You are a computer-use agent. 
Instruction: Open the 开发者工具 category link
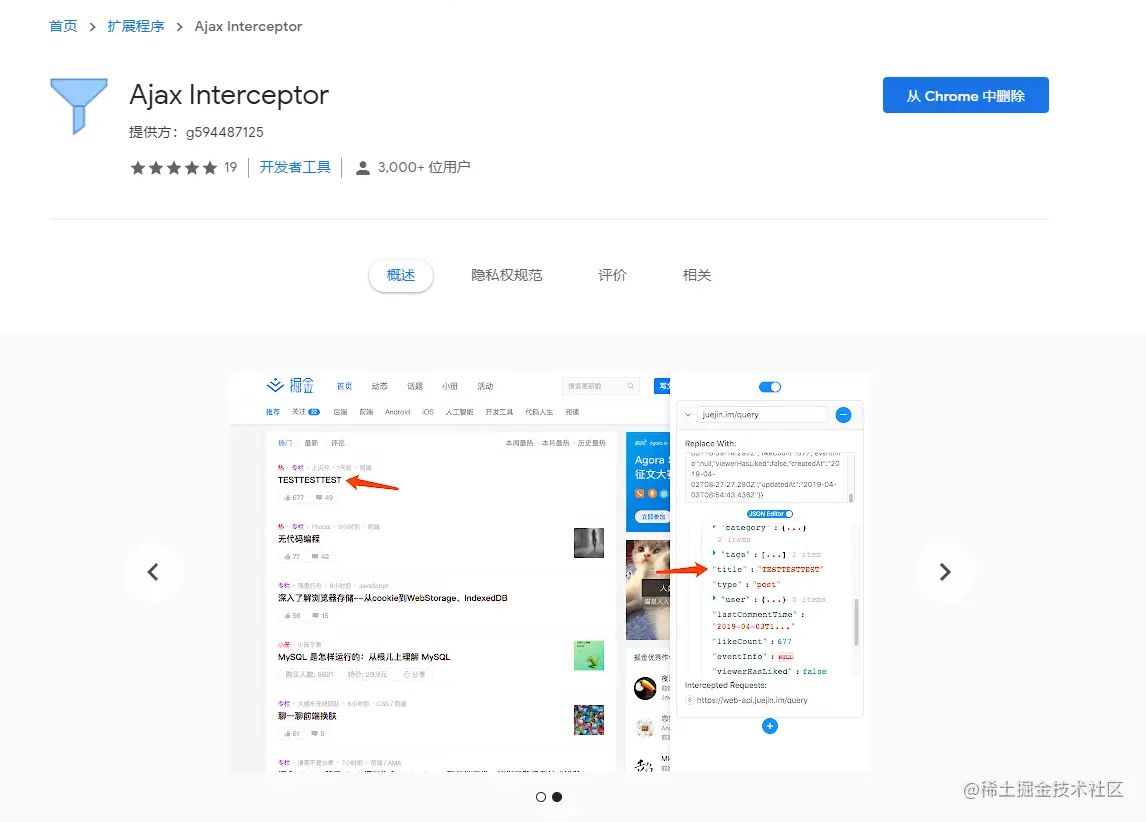[x=295, y=167]
